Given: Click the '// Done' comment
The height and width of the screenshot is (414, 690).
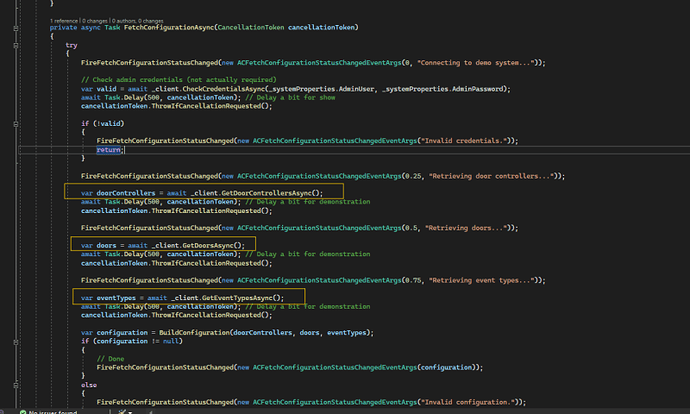Looking at the screenshot, I should click(110, 359).
